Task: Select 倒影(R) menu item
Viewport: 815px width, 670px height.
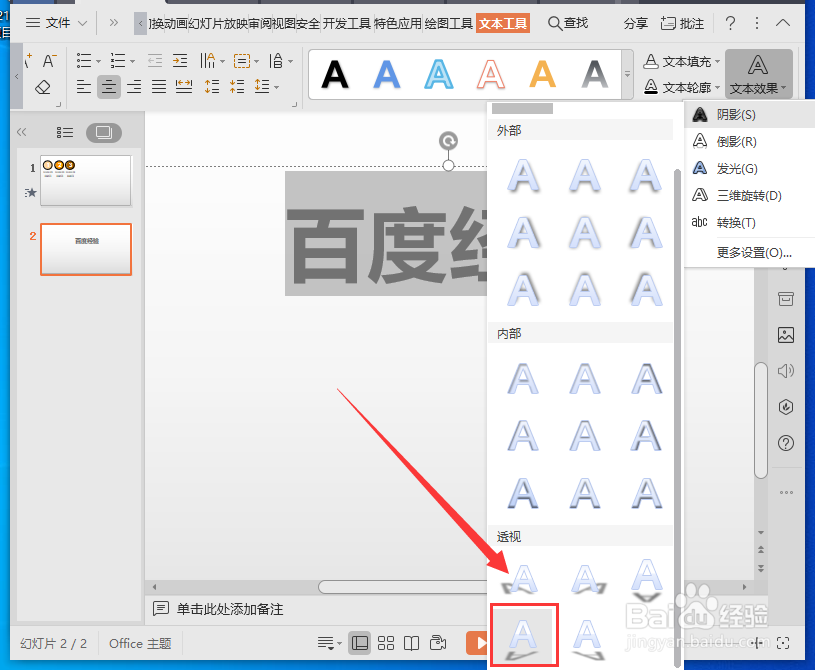Action: (x=749, y=141)
